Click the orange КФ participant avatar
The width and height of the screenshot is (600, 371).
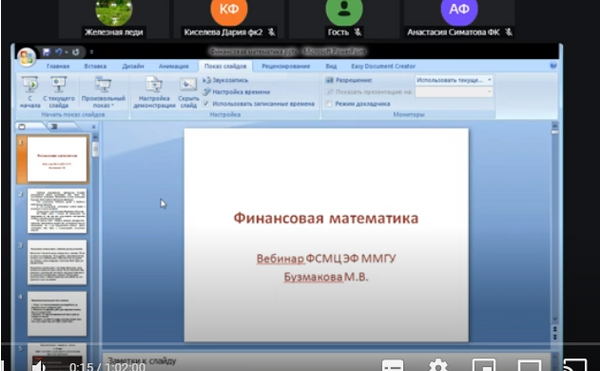(229, 10)
